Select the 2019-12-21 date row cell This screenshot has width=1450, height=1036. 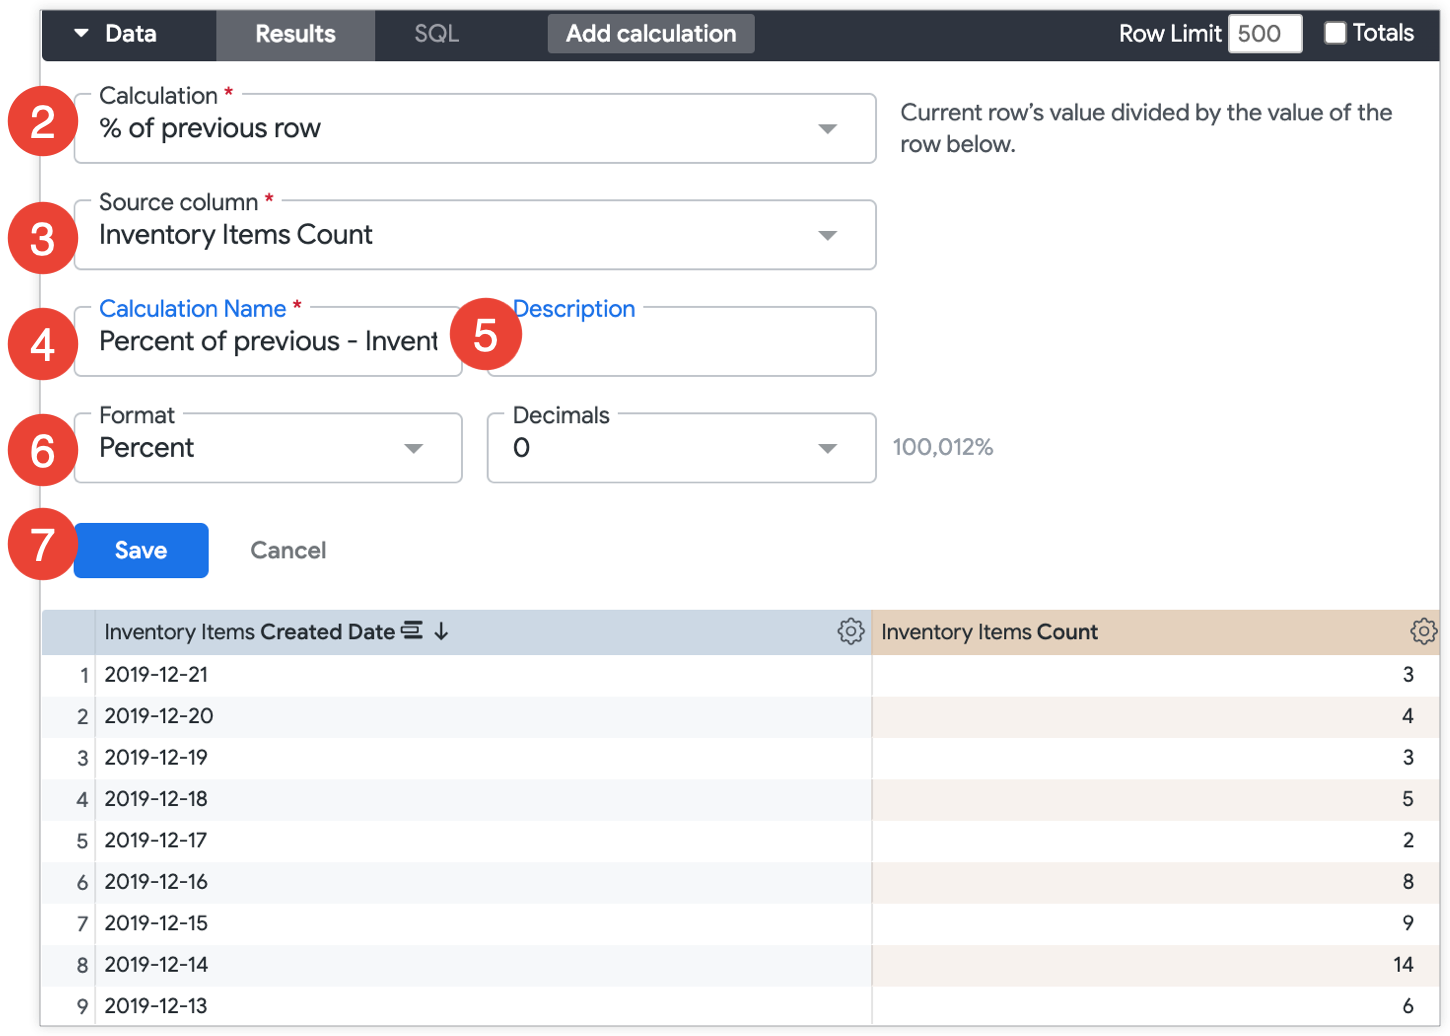pos(157,675)
